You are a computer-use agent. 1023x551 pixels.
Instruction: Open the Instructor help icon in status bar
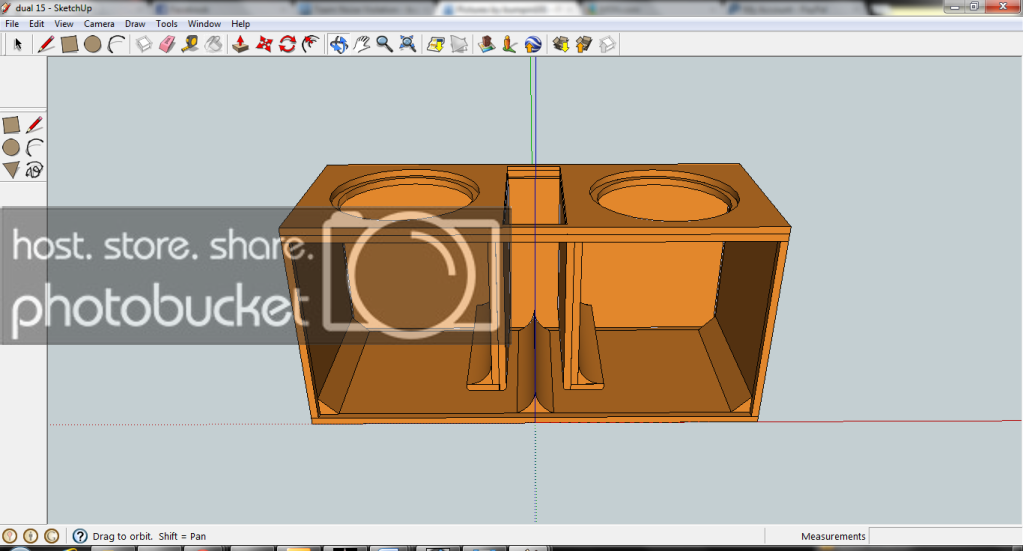[80, 536]
